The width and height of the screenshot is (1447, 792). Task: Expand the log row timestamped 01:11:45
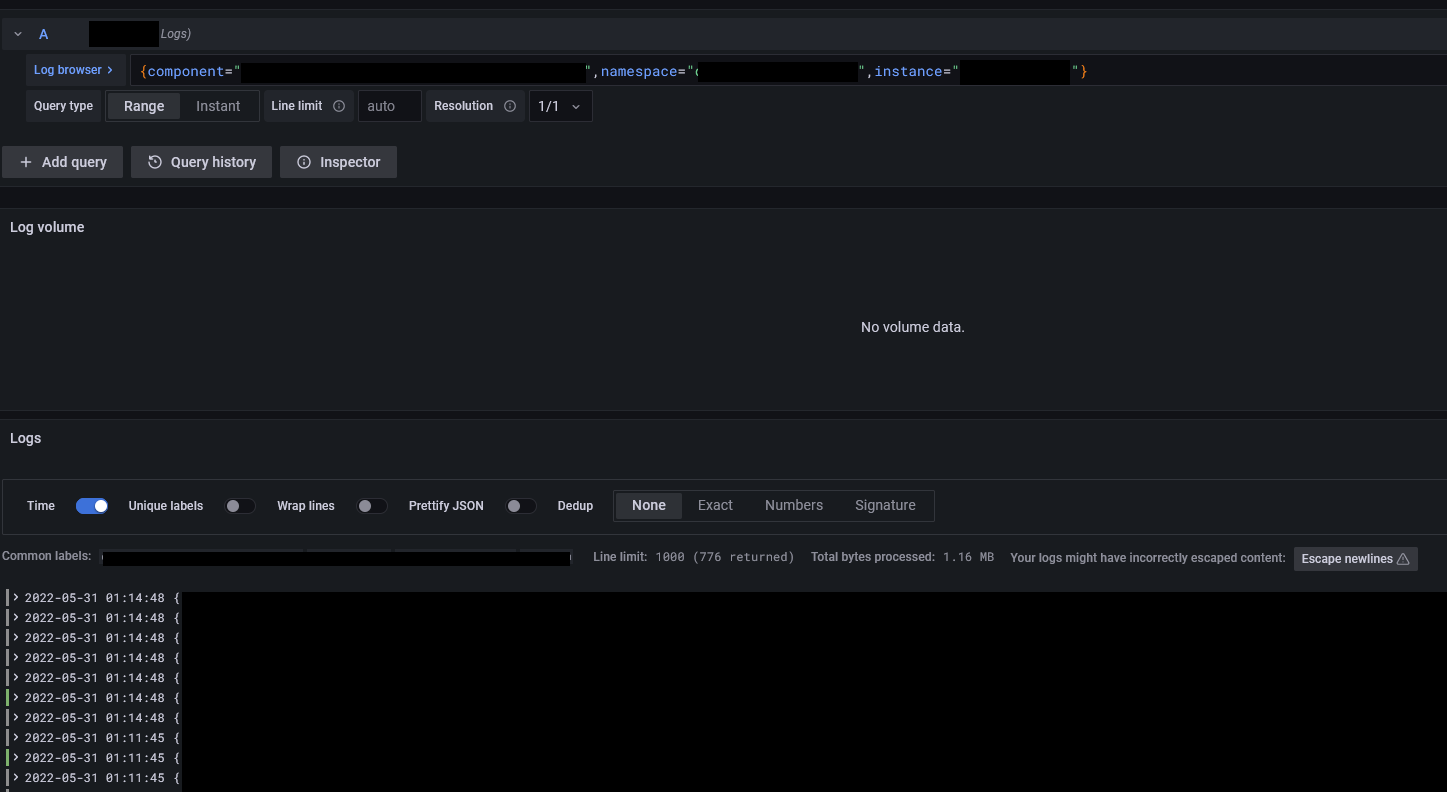14,737
